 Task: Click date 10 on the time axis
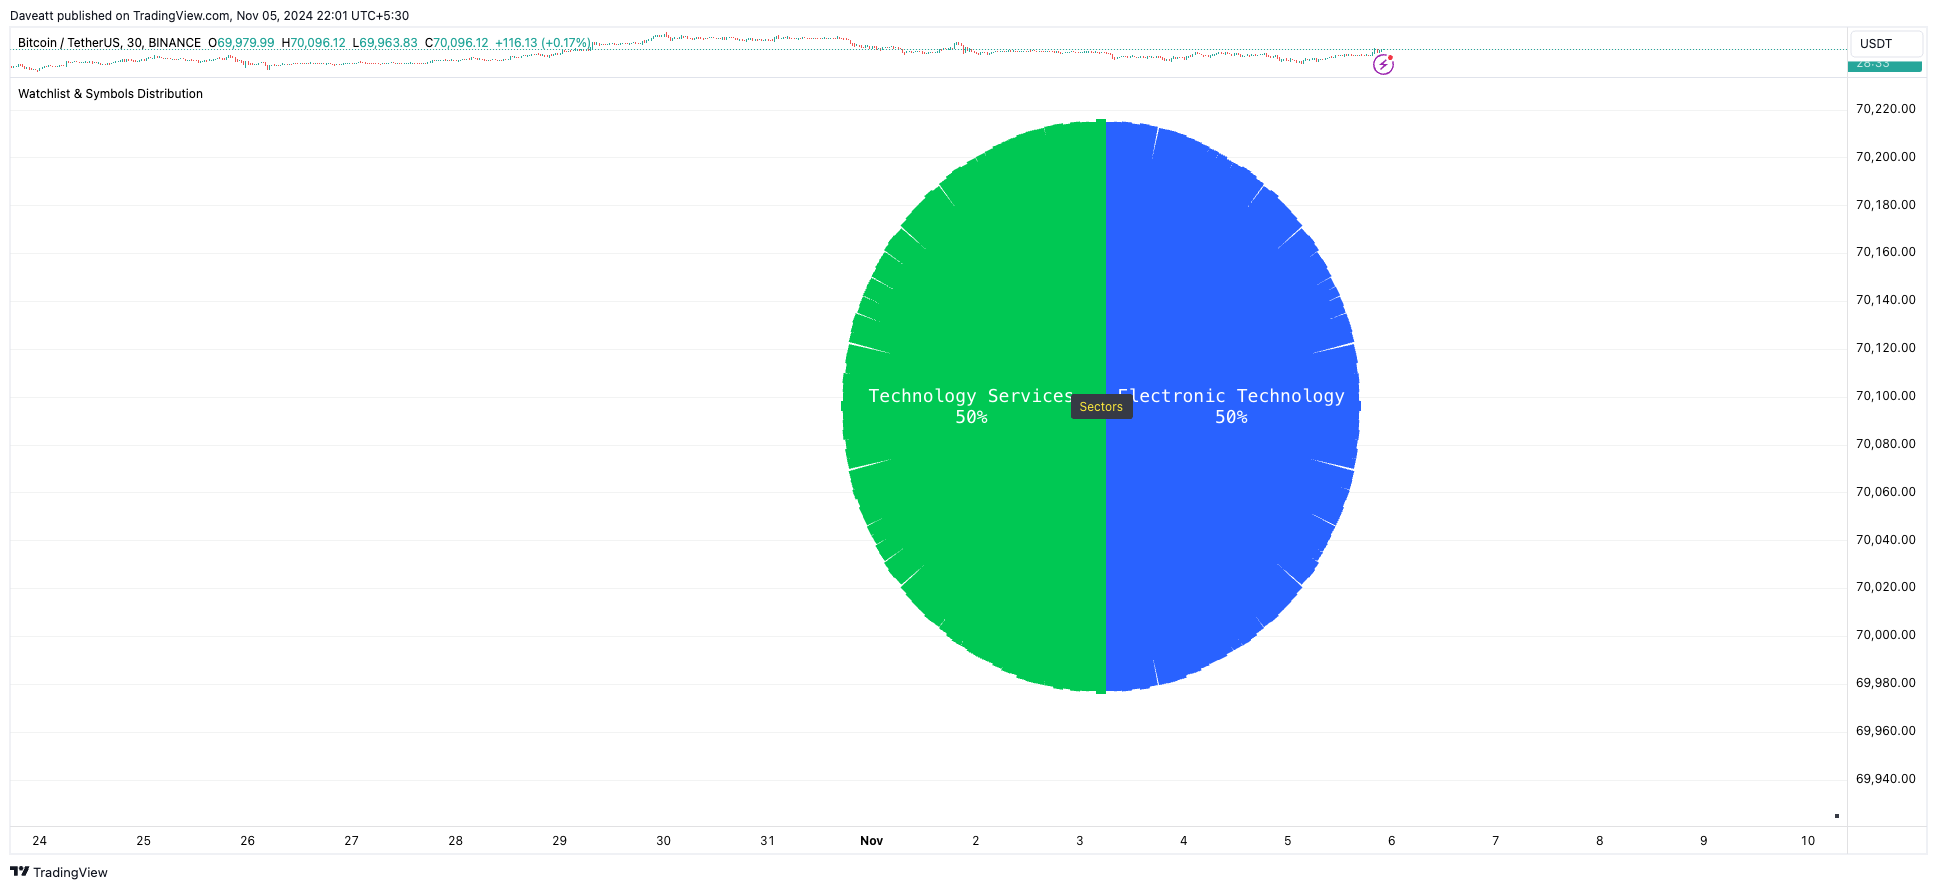tap(1808, 841)
